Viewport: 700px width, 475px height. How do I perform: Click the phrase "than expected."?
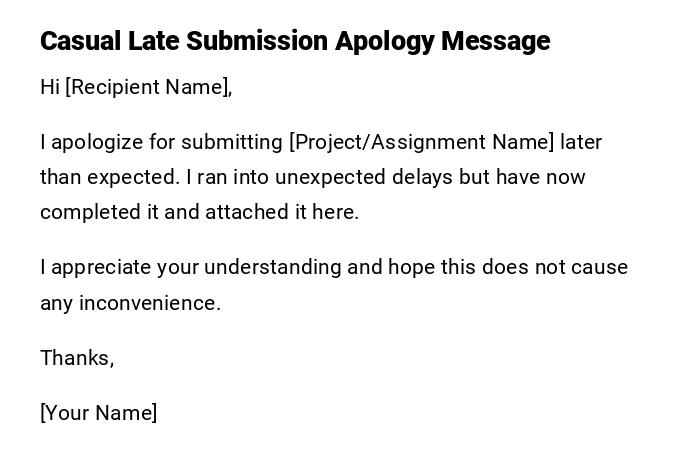[x=110, y=177]
